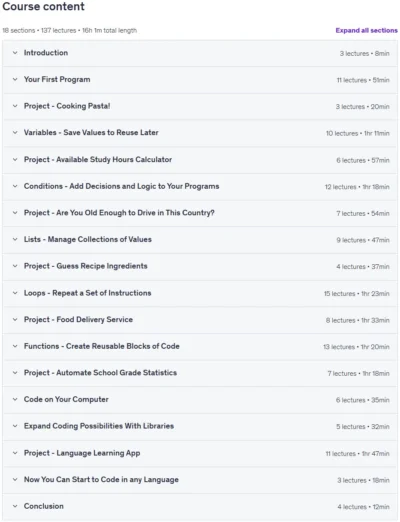400x522 pixels.
Task: Click chevron beside Lists - Manage Collections
Action: click(x=15, y=239)
